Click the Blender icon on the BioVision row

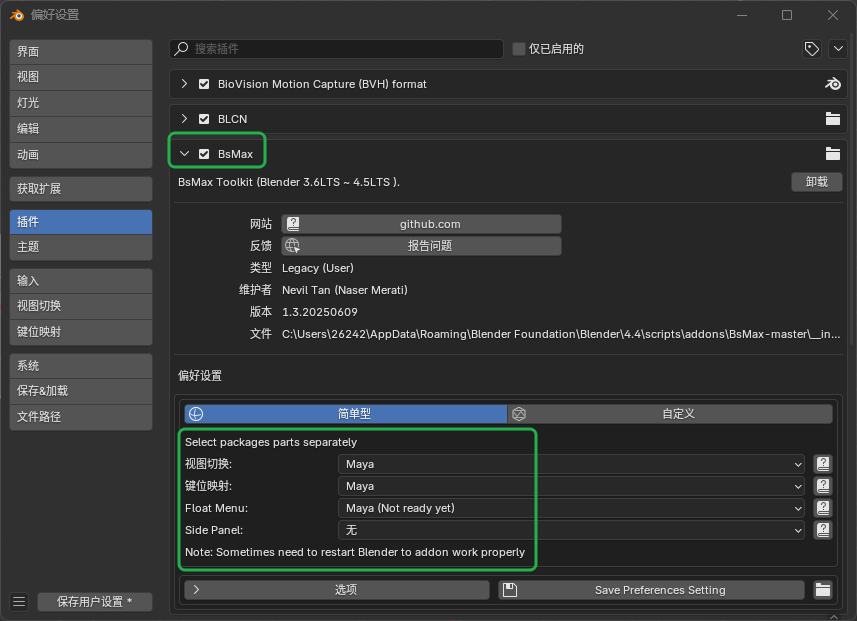click(x=832, y=84)
